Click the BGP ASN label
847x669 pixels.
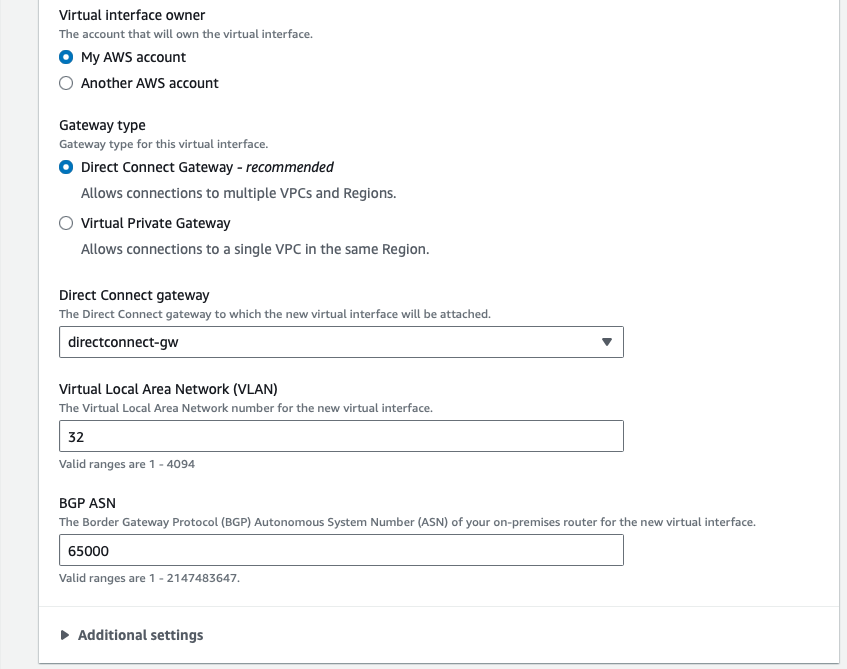coord(87,503)
